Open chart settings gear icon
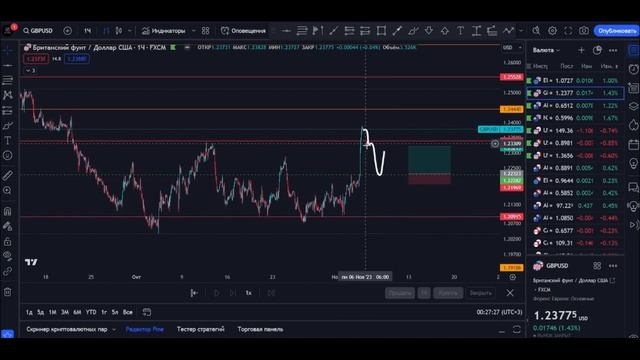The image size is (640, 360). coord(552,31)
